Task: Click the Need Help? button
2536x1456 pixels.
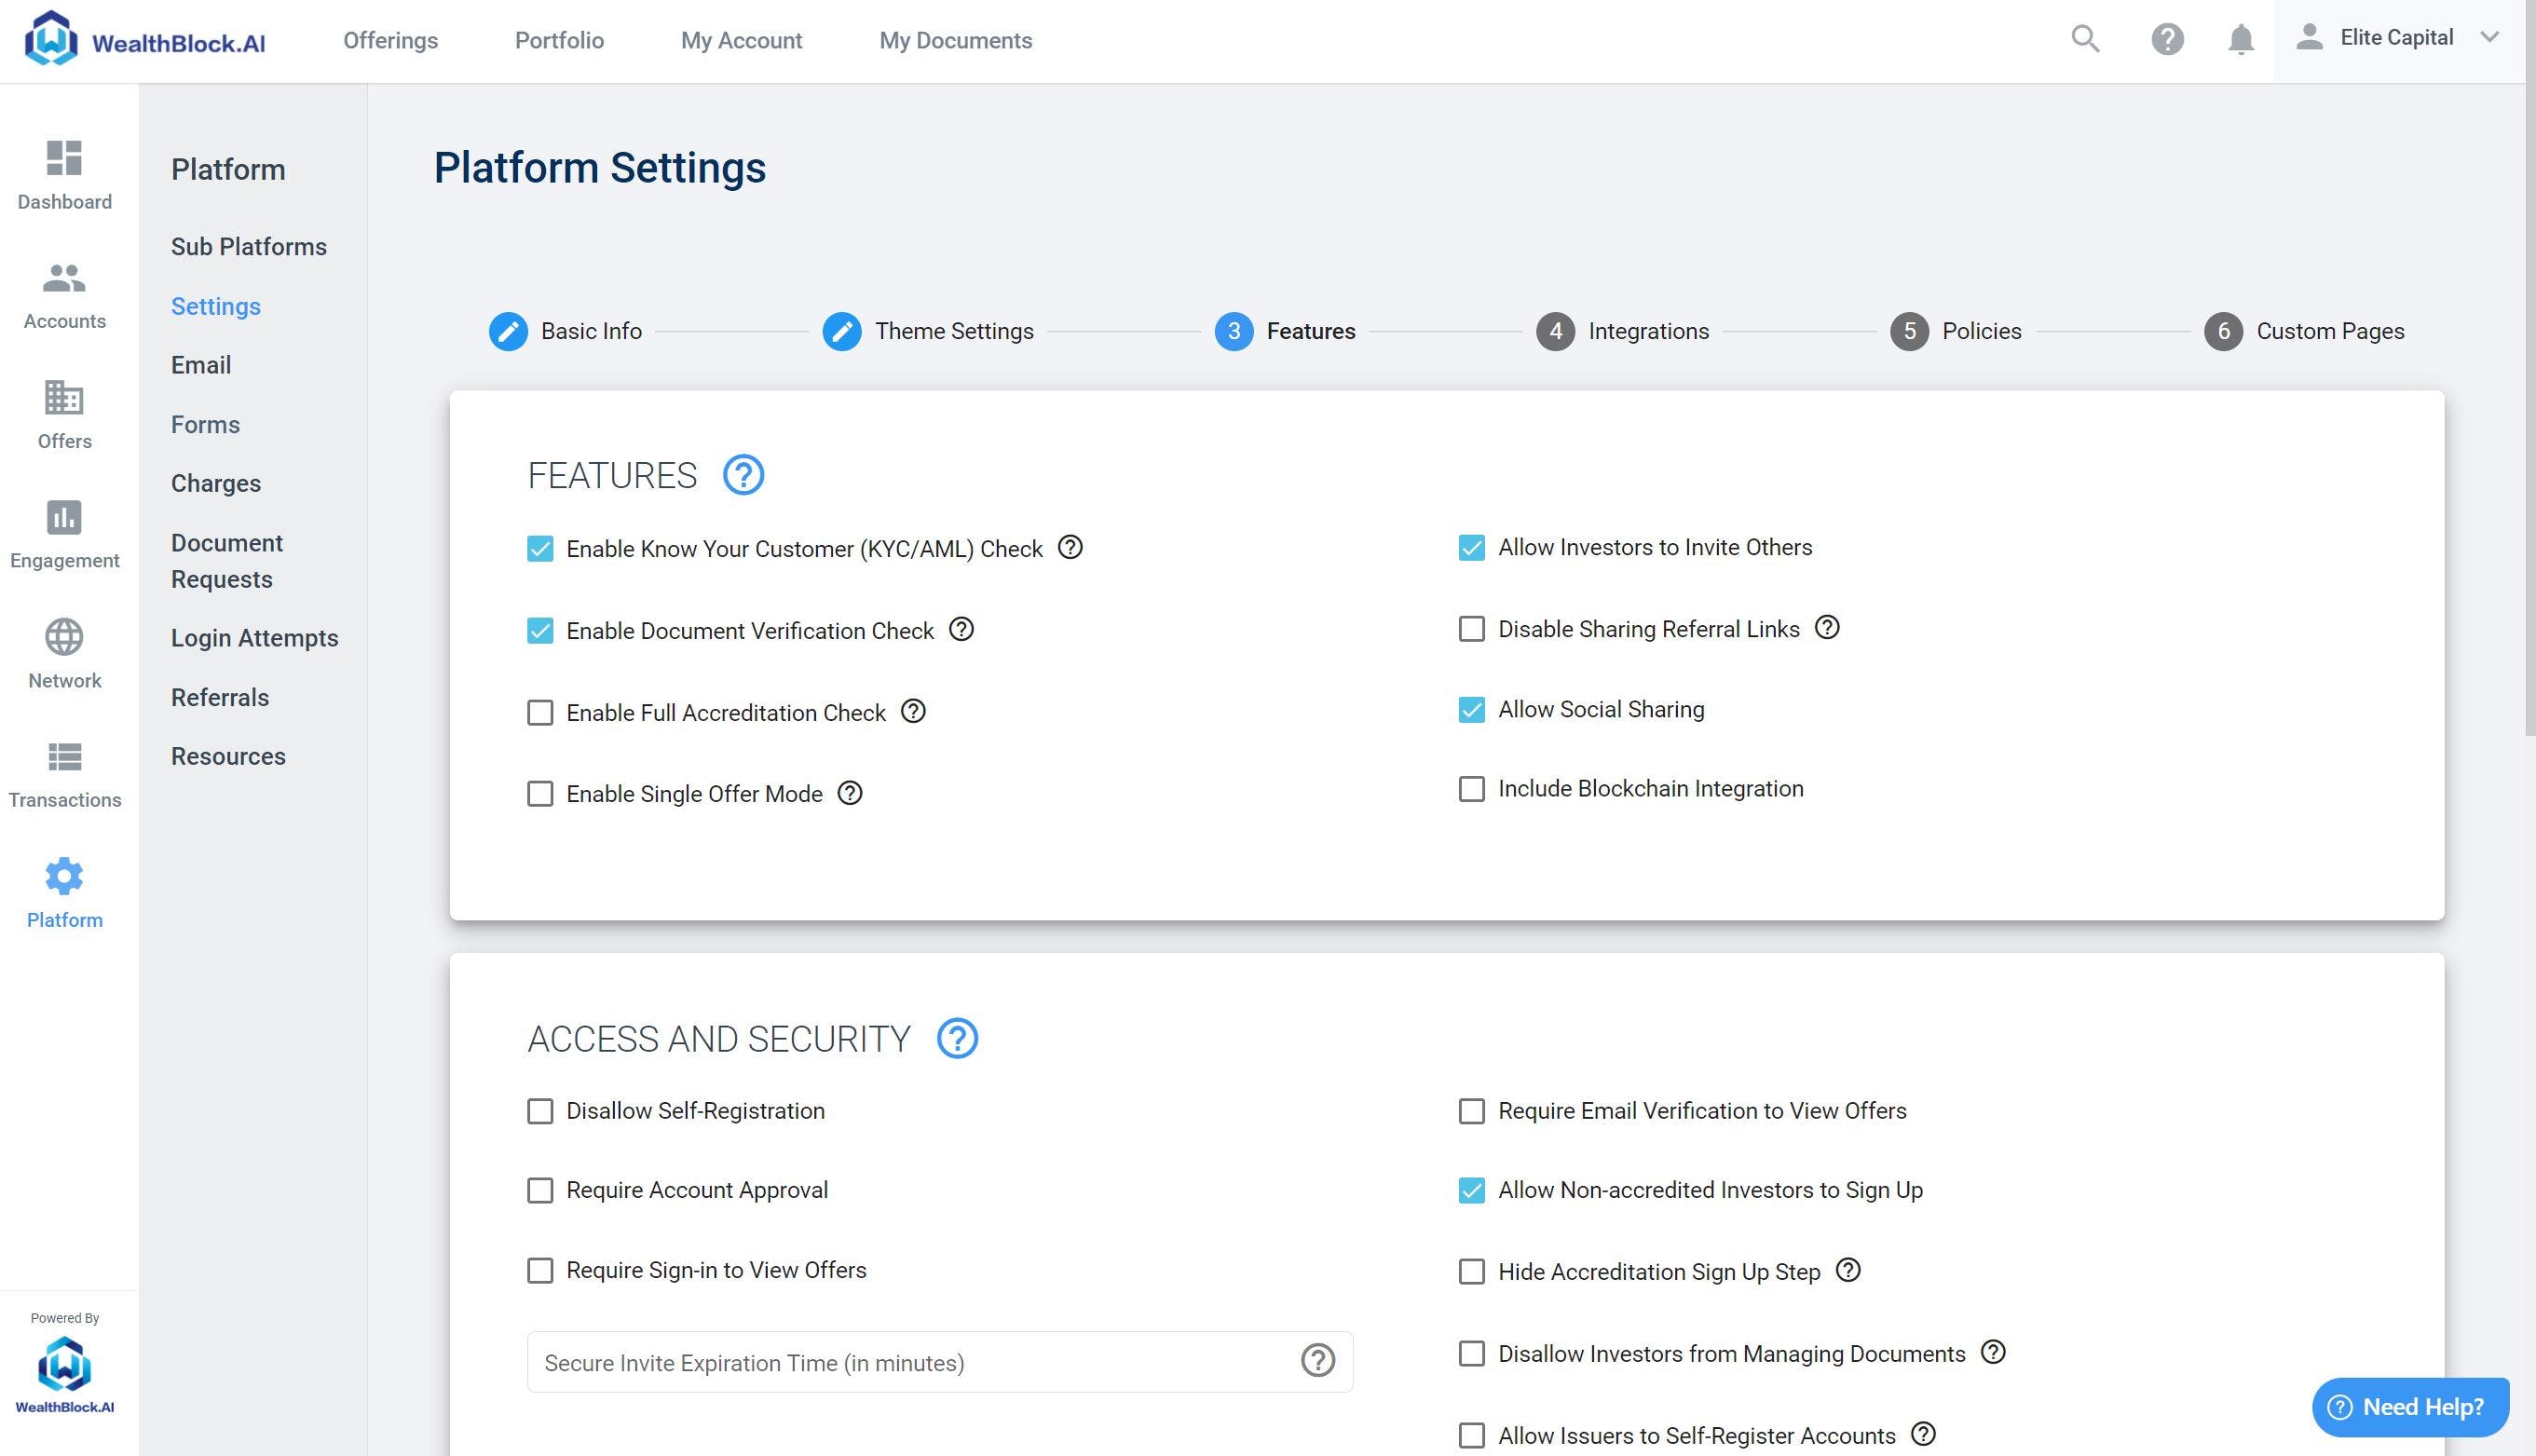Action: click(x=2410, y=1406)
